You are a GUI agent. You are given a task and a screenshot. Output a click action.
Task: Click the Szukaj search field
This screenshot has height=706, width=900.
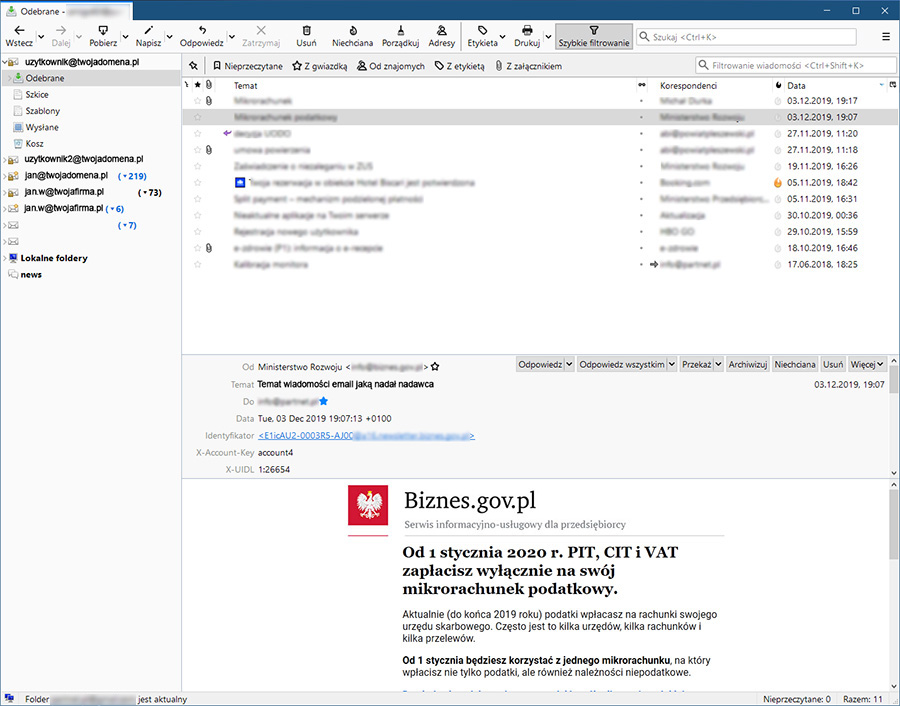750,37
